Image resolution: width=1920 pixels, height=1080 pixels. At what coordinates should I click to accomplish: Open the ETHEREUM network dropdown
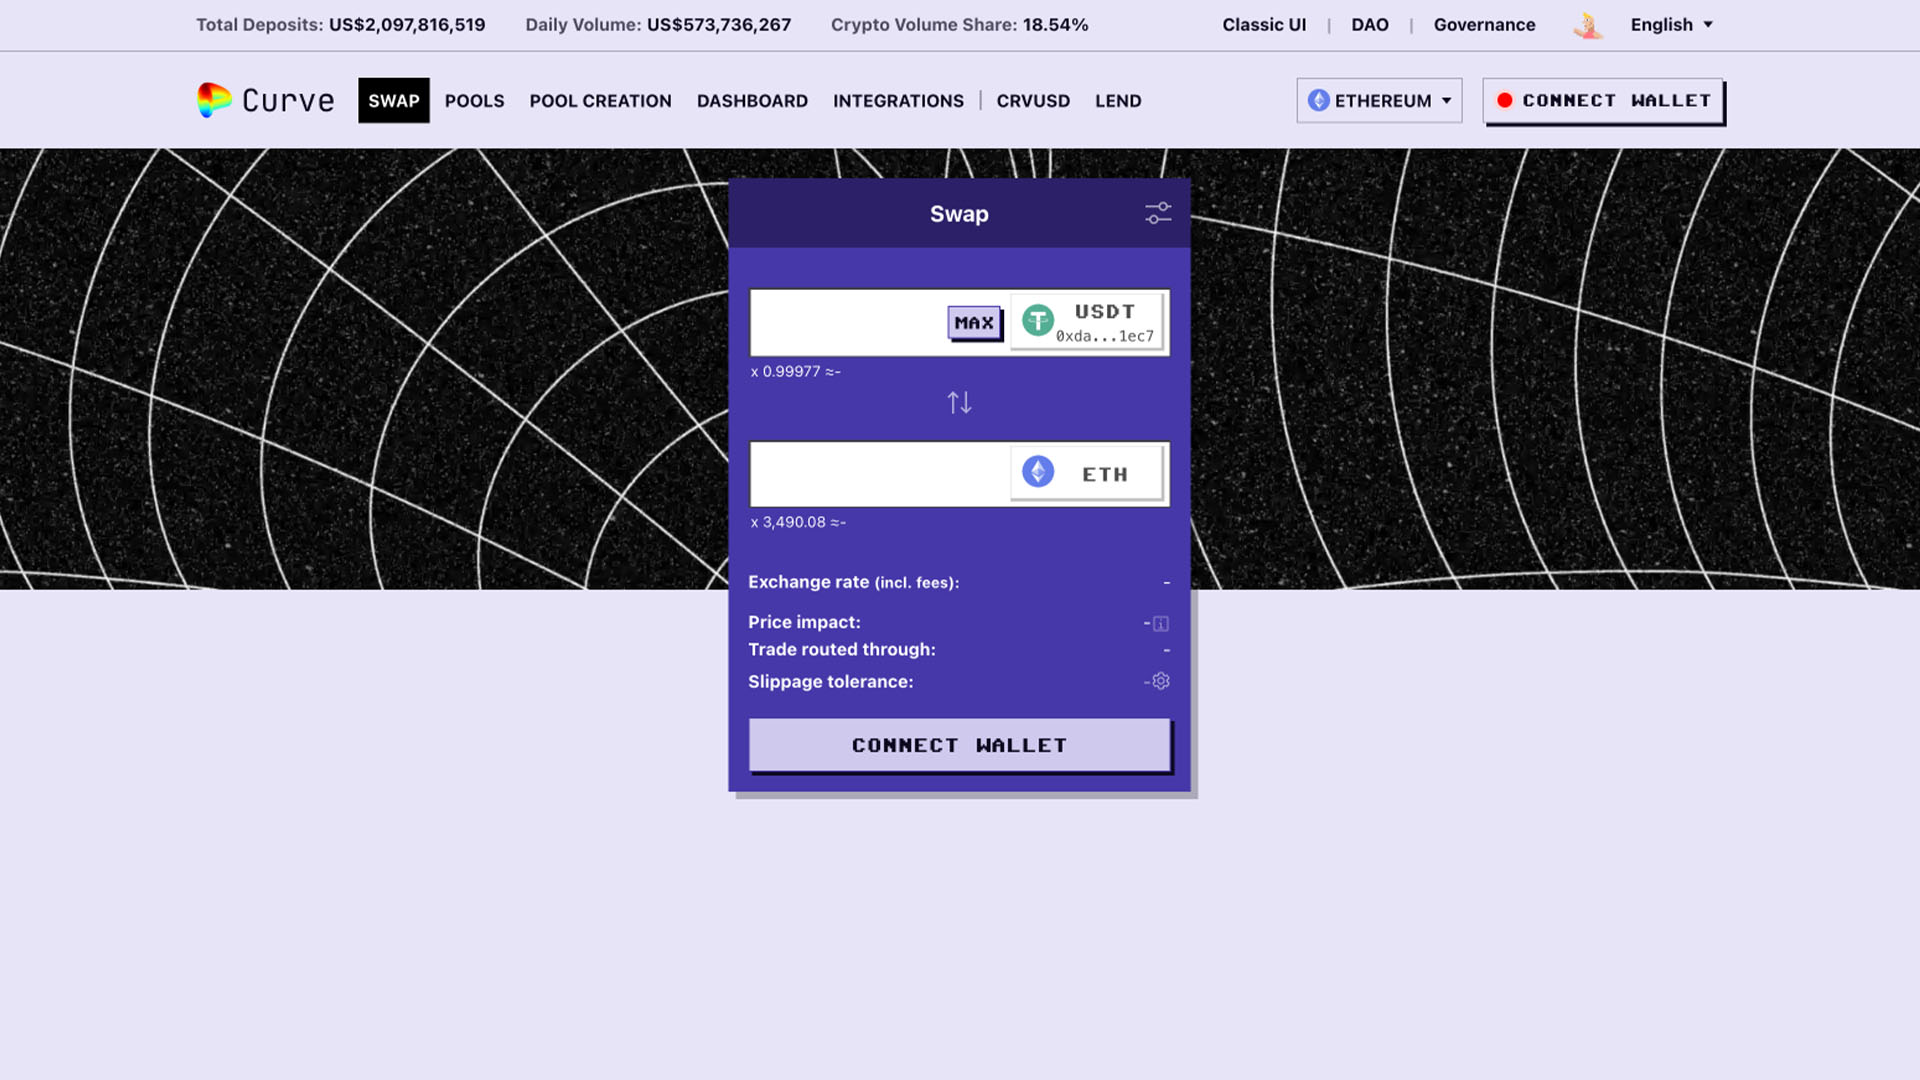point(1379,100)
